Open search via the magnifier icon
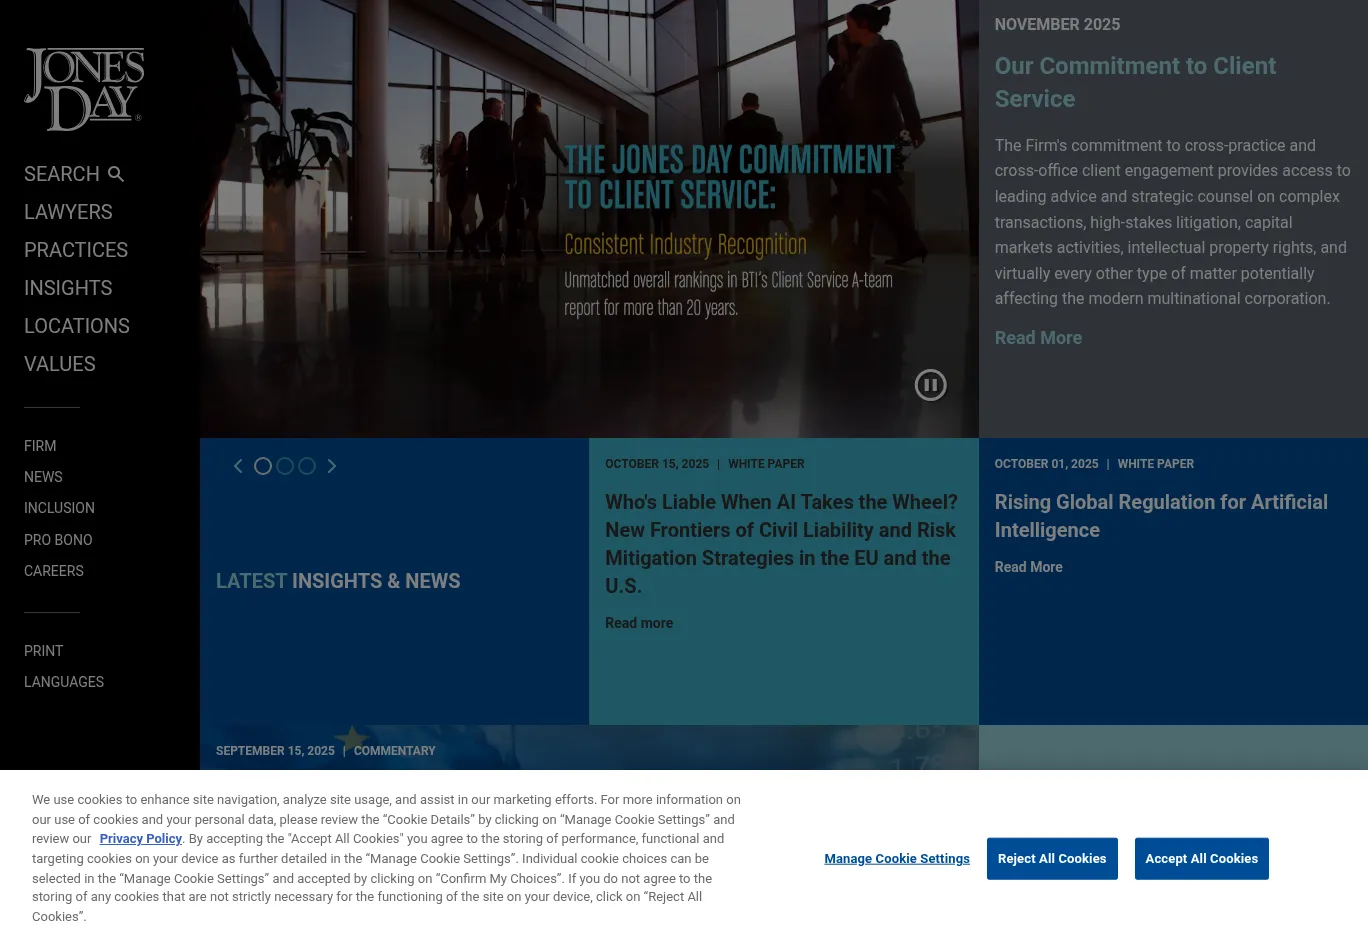This screenshot has width=1368, height=950. tap(116, 174)
